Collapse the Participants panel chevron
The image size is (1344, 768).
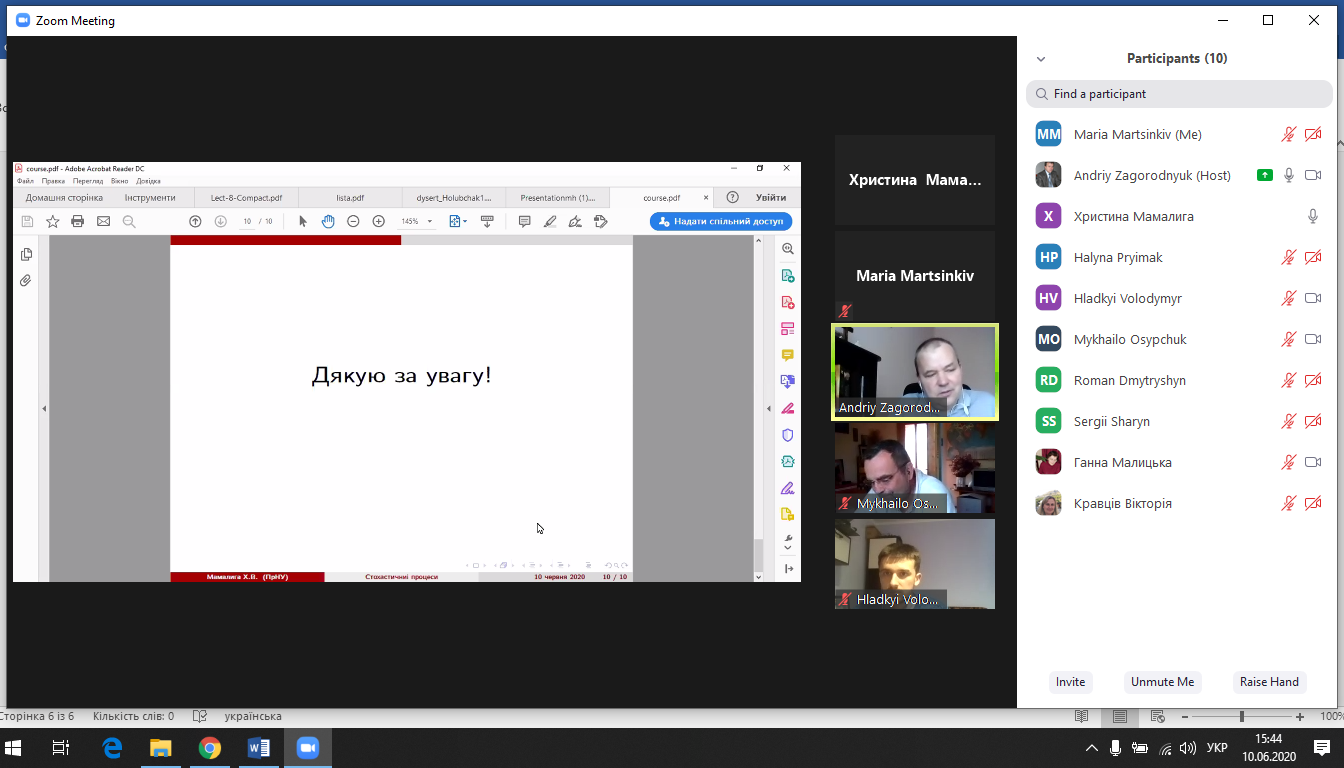[1041, 59]
